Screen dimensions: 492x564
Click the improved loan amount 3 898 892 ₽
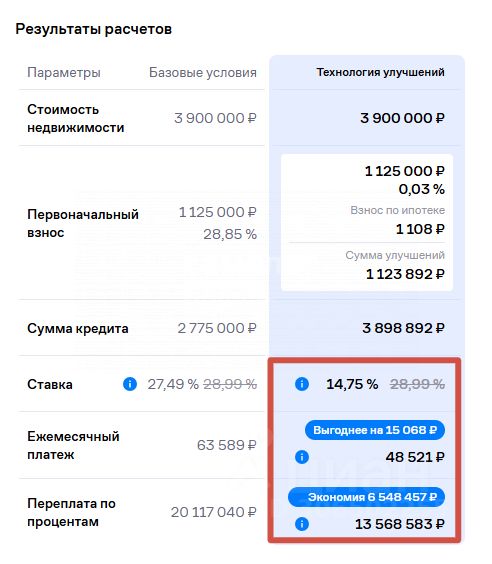click(x=404, y=328)
